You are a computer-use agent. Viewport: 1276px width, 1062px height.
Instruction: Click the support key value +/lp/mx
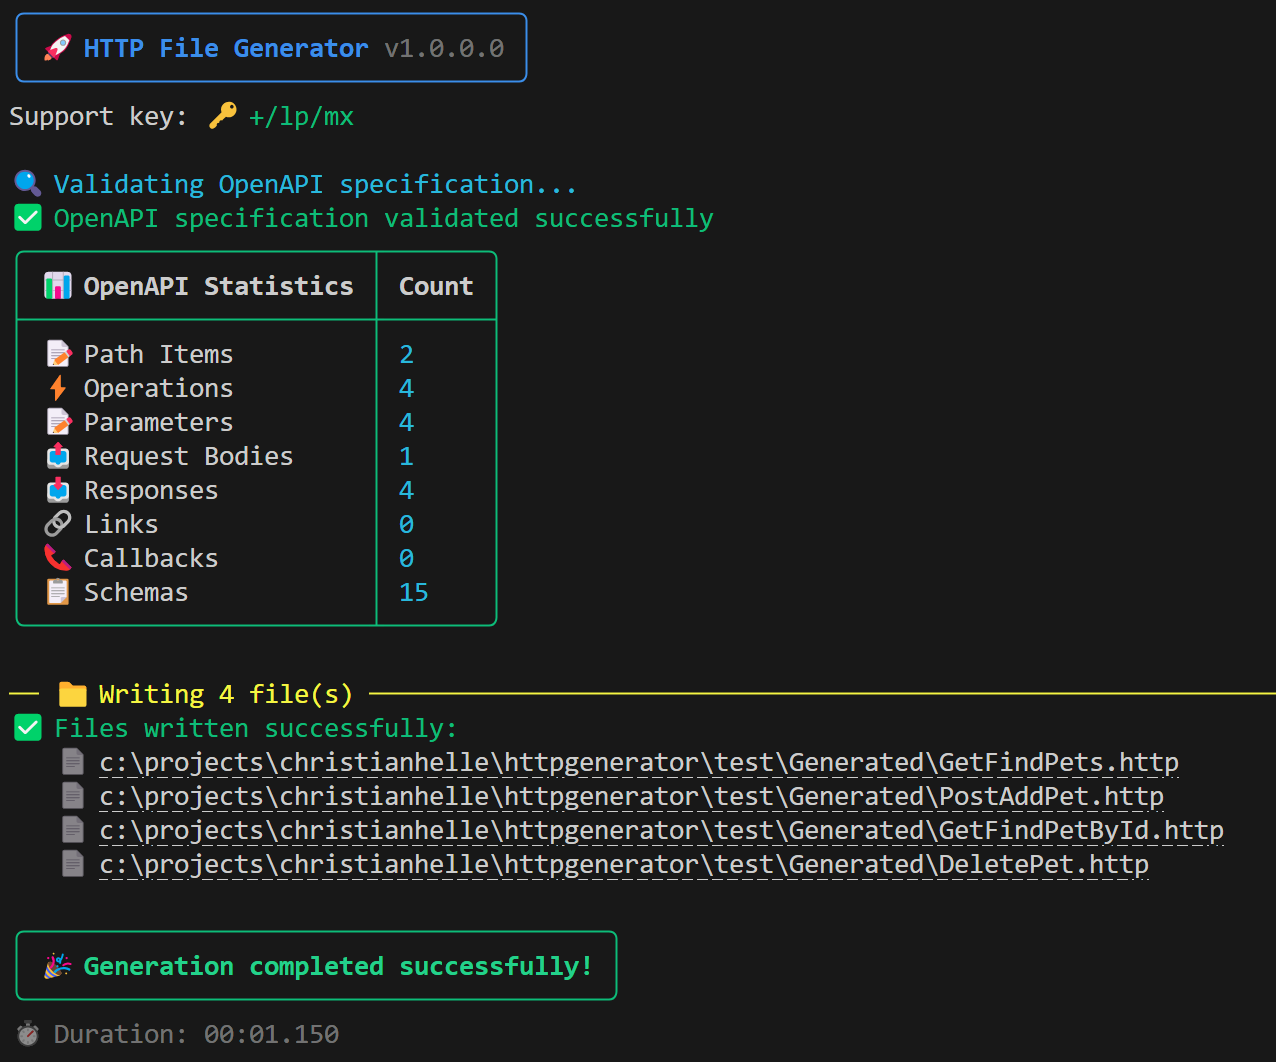301,117
